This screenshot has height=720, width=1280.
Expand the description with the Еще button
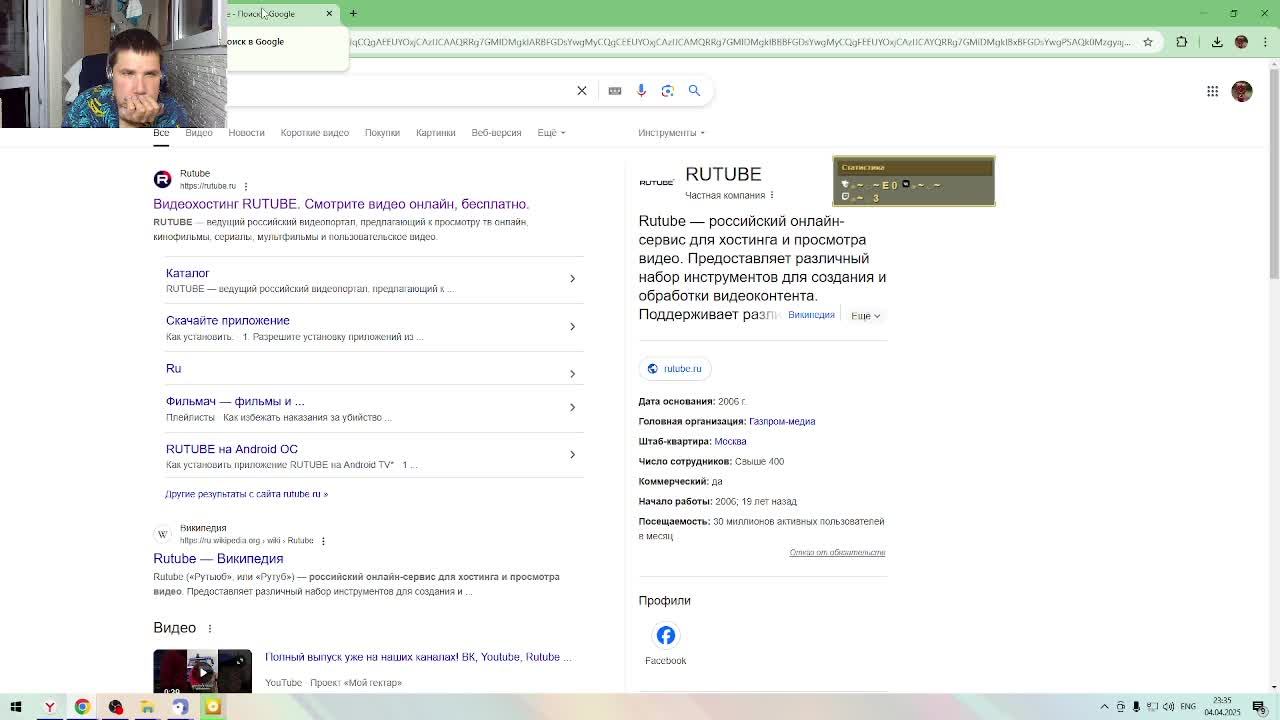tap(865, 316)
